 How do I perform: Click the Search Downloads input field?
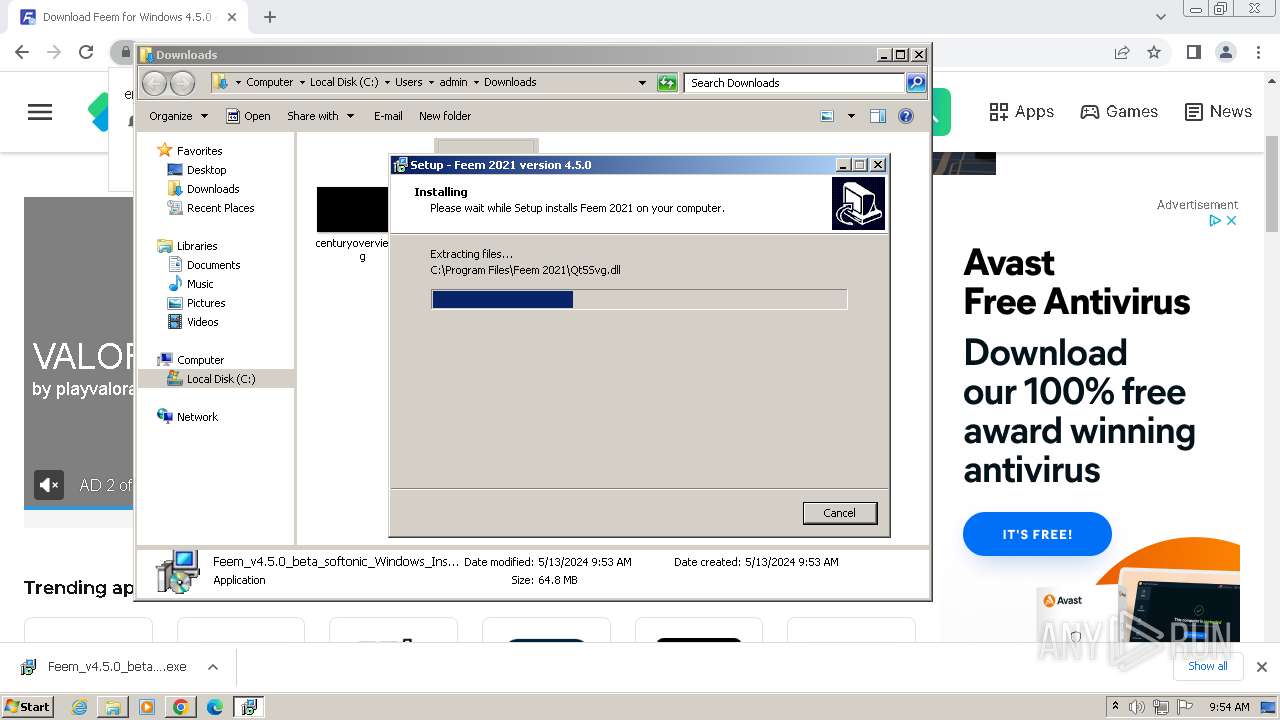coord(795,83)
